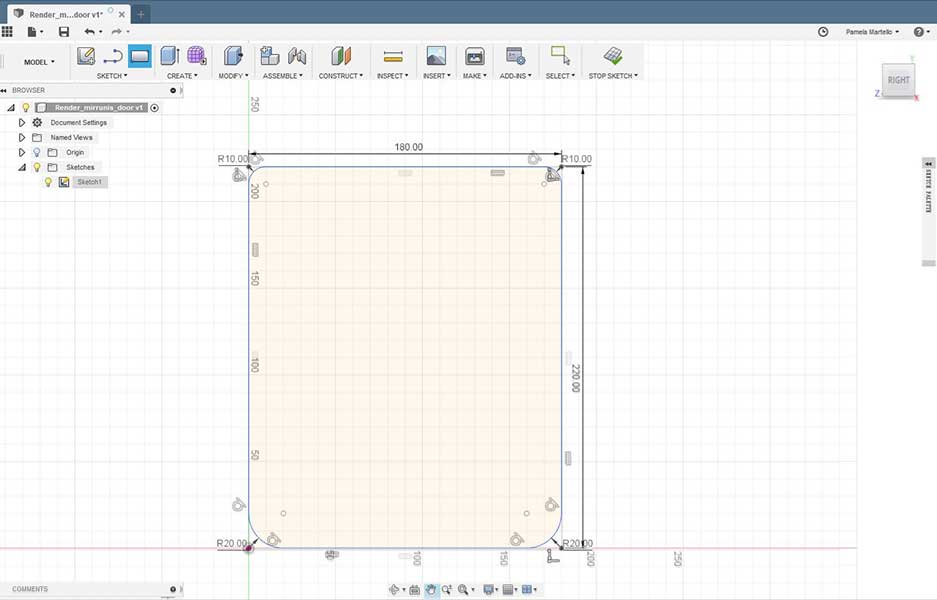Image resolution: width=937 pixels, height=600 pixels.
Task: Add a new document tab
Action: (x=141, y=14)
